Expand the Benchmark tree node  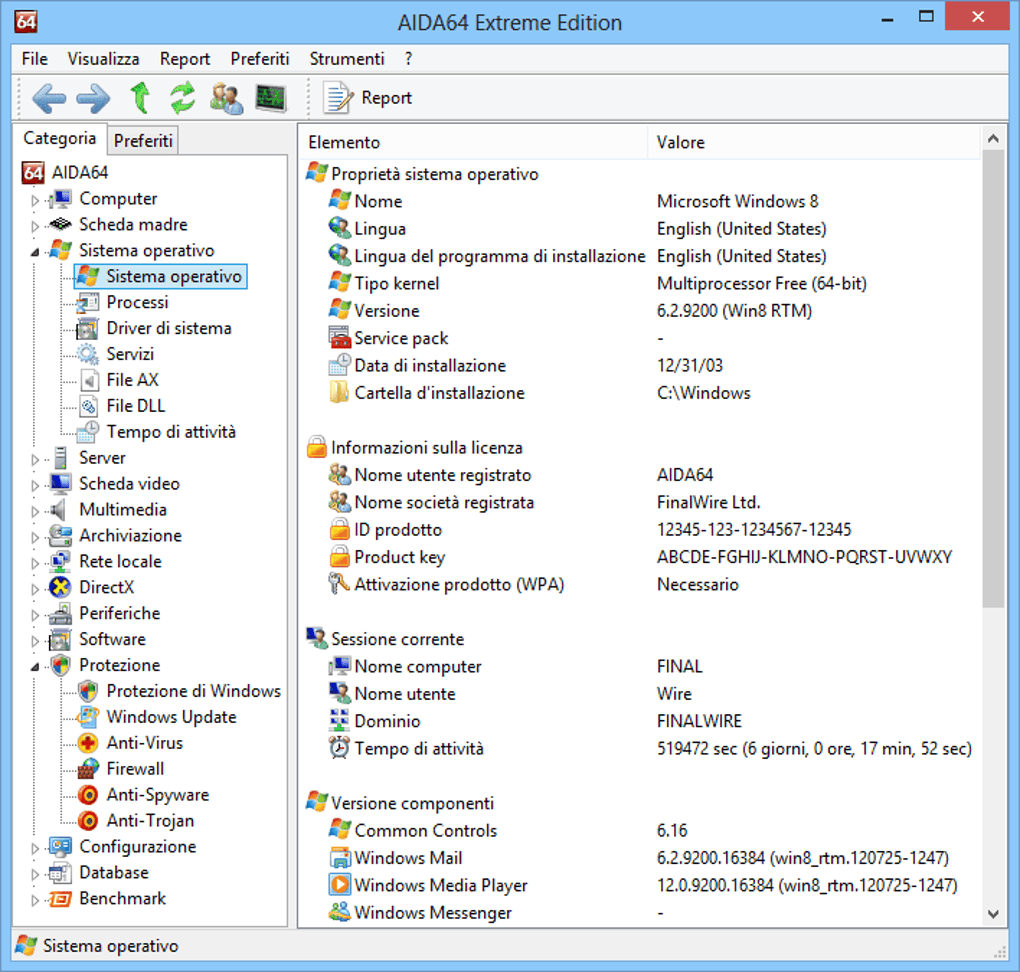(35, 900)
